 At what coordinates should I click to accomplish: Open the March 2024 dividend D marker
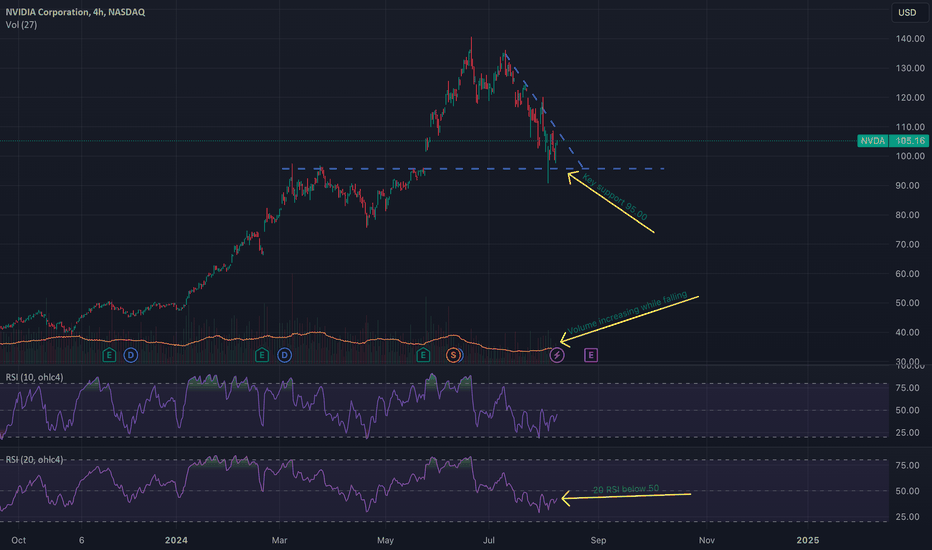(285, 356)
